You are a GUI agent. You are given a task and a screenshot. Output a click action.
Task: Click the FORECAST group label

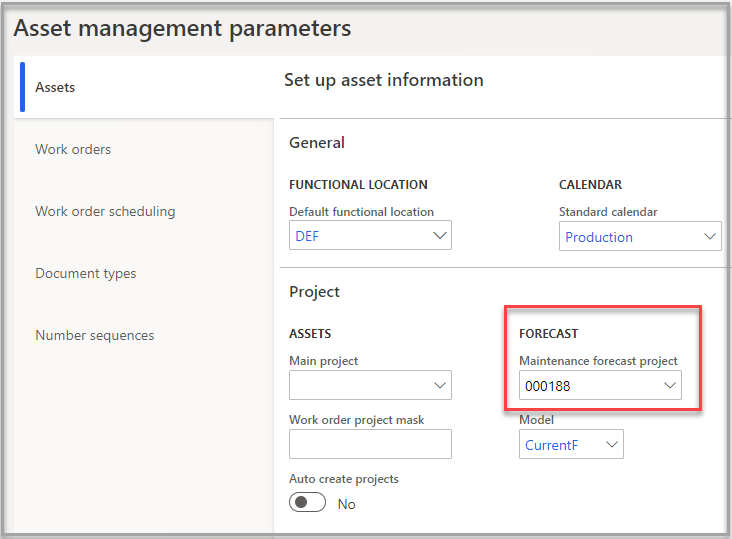point(549,334)
